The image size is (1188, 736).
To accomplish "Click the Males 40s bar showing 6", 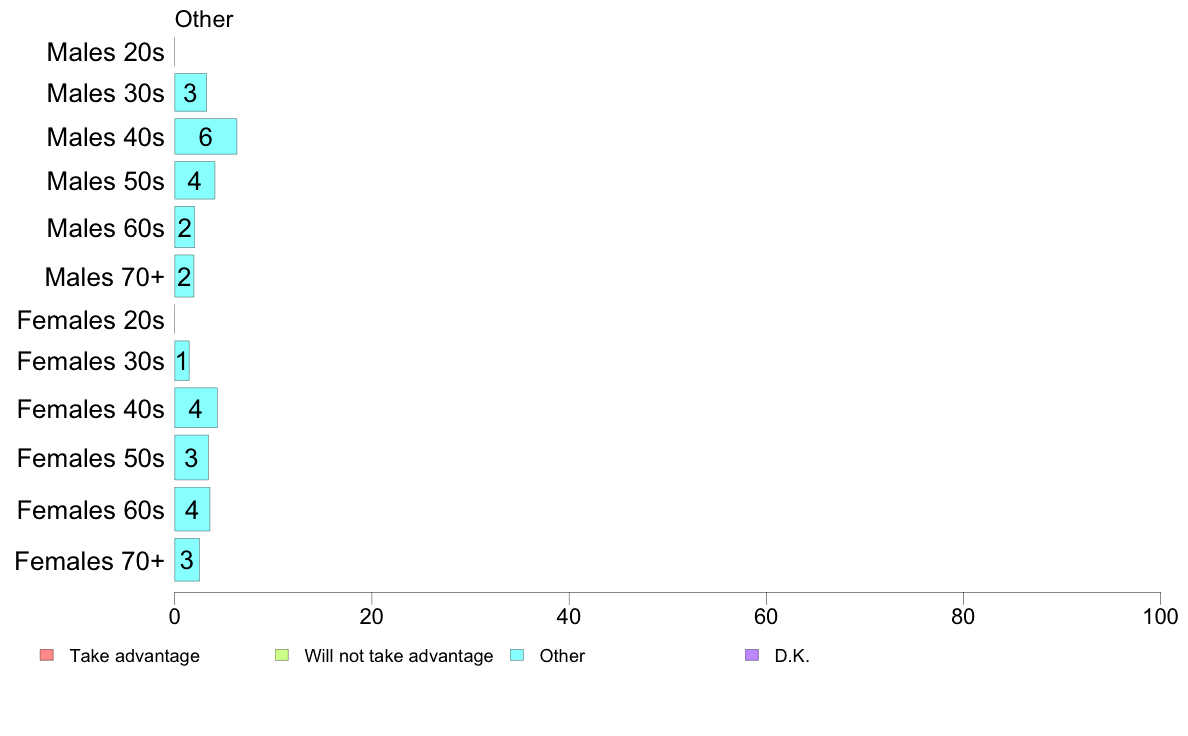I will [205, 136].
